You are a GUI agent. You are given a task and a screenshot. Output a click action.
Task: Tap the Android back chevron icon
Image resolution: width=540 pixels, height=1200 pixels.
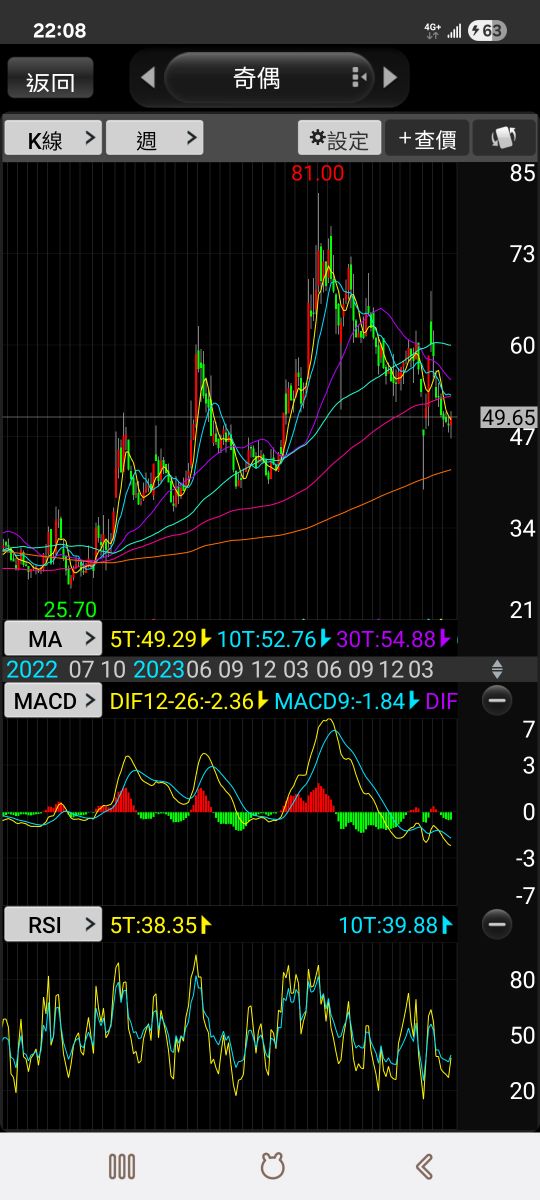(x=423, y=1166)
